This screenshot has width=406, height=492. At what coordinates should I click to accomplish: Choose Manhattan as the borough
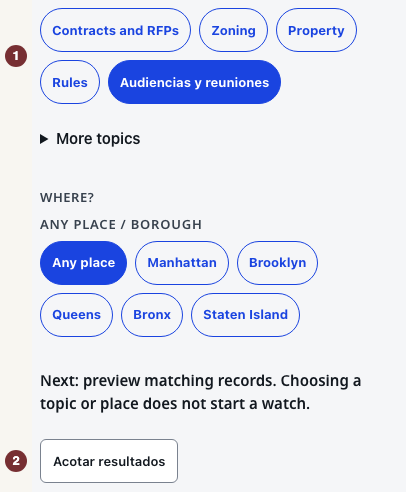182,263
